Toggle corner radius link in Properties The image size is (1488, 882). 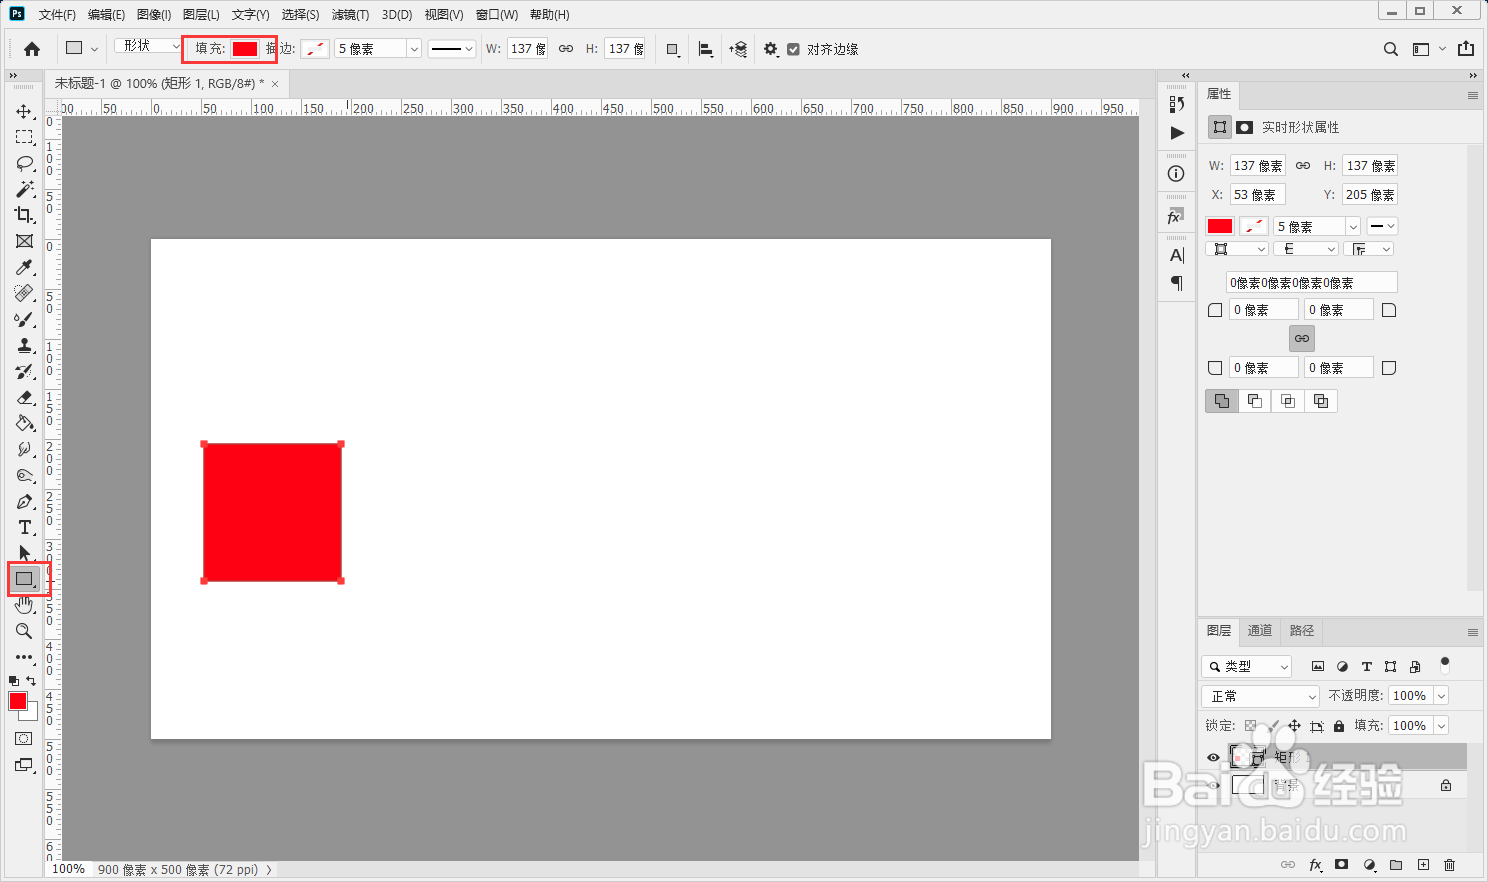click(1301, 339)
